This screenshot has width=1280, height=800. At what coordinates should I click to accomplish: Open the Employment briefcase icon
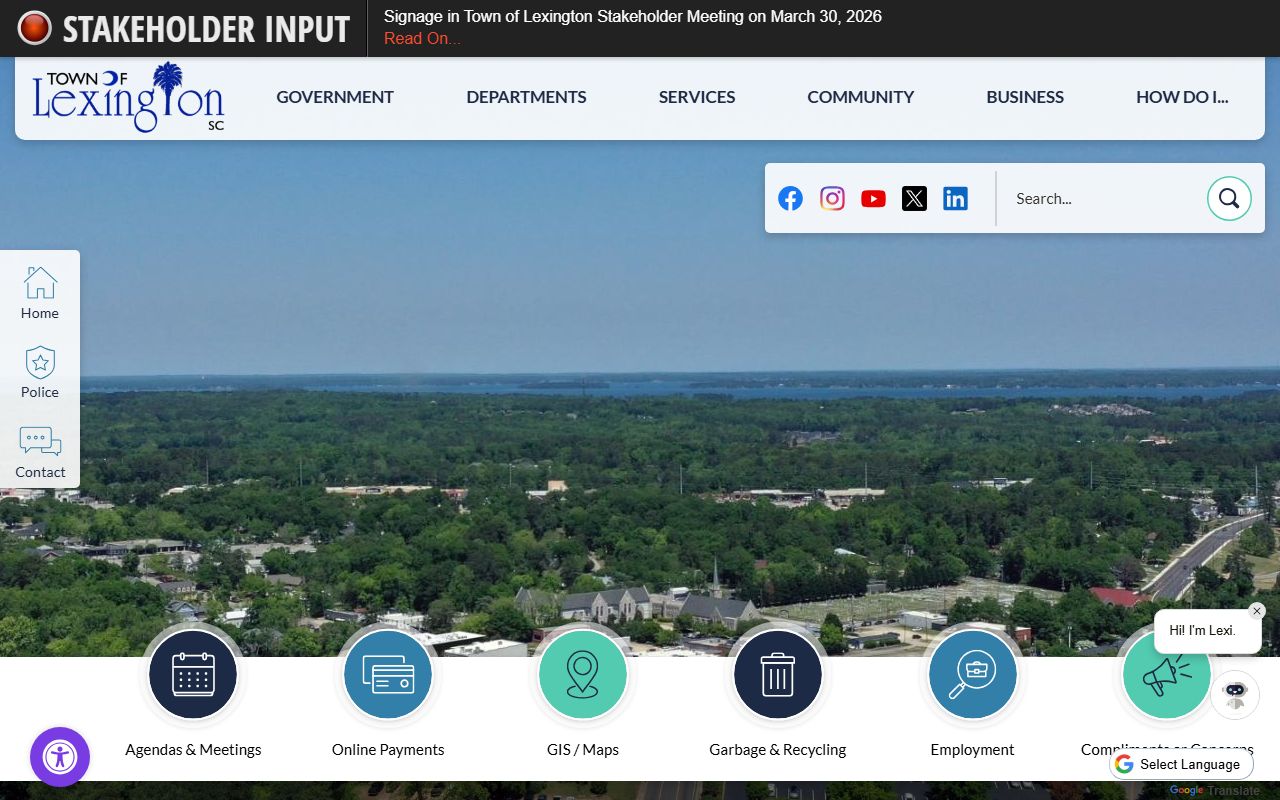click(972, 674)
